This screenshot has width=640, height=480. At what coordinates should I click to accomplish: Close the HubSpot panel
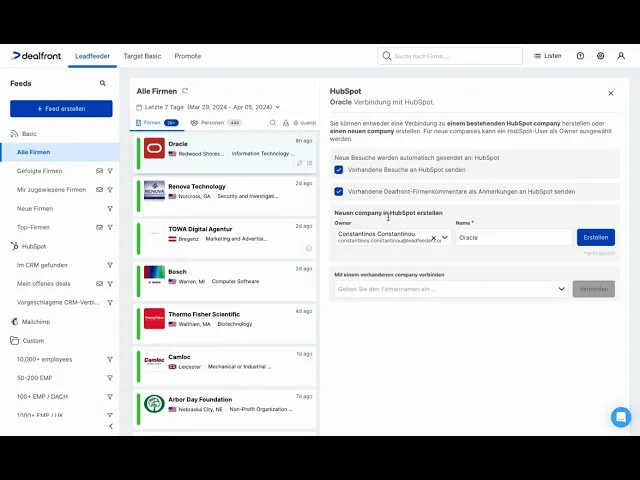point(611,93)
